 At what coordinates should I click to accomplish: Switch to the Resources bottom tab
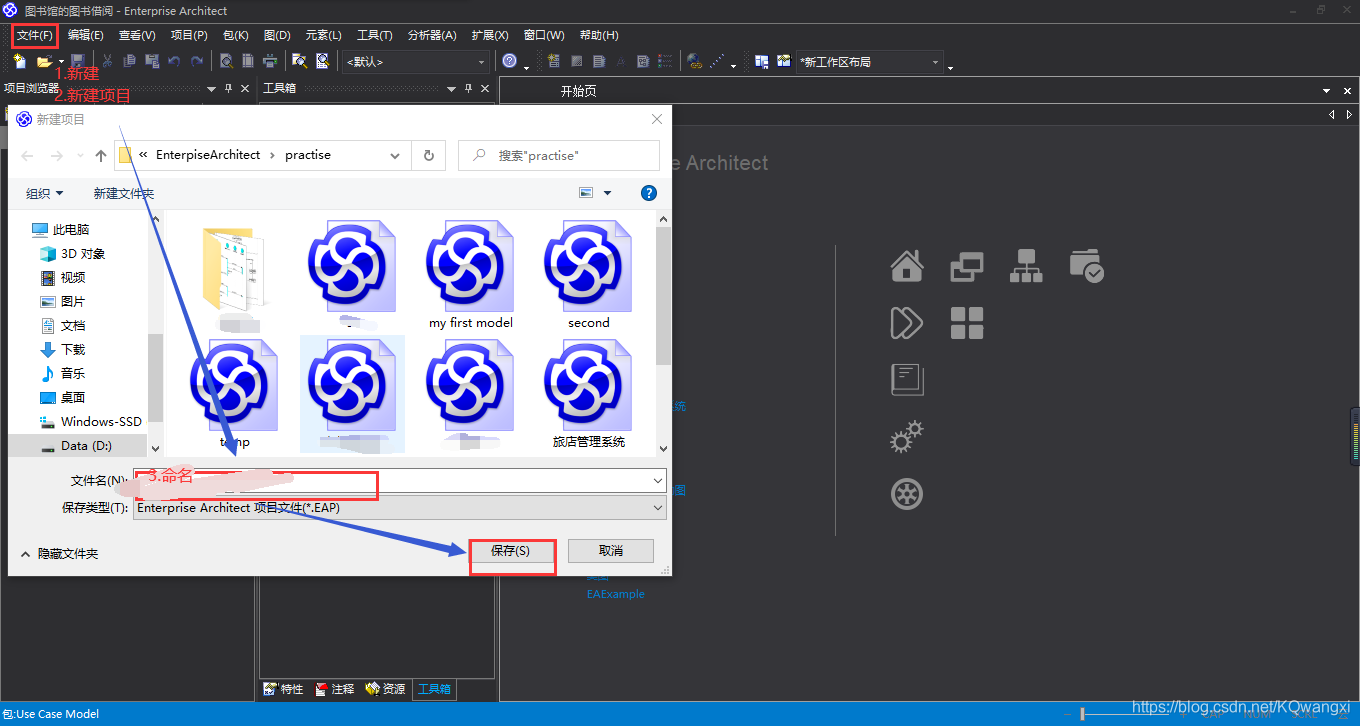[385, 689]
